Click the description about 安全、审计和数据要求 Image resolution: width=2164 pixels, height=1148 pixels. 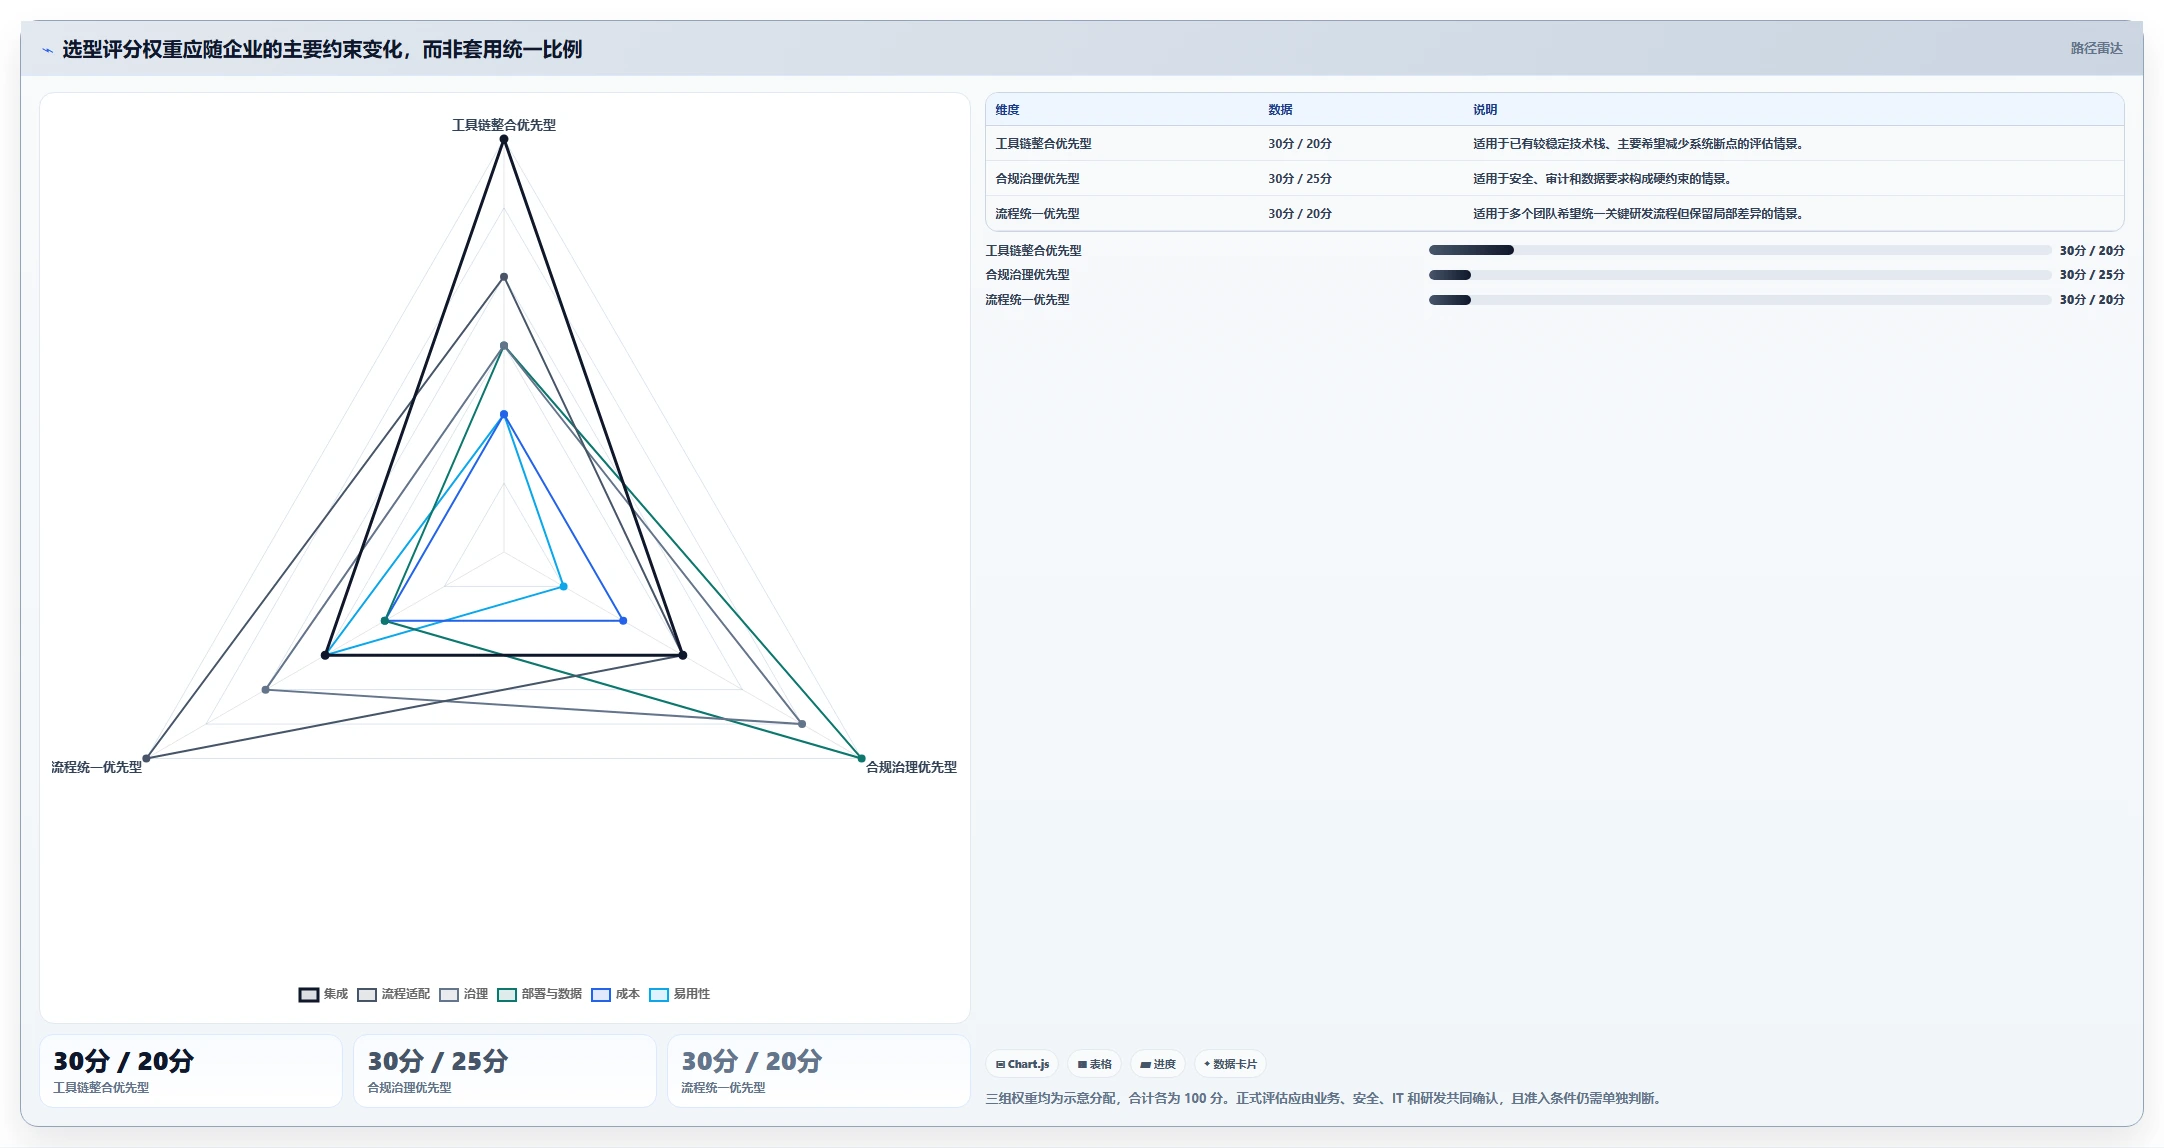(x=1602, y=179)
